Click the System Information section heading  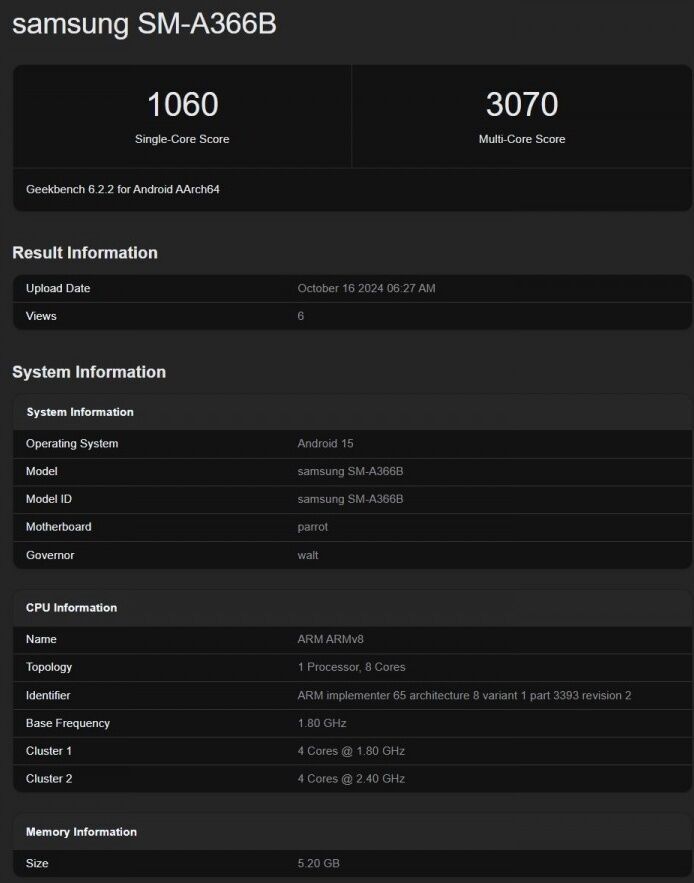click(89, 372)
